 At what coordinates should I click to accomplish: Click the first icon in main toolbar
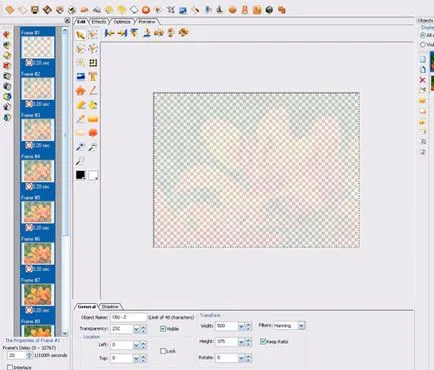(10, 10)
